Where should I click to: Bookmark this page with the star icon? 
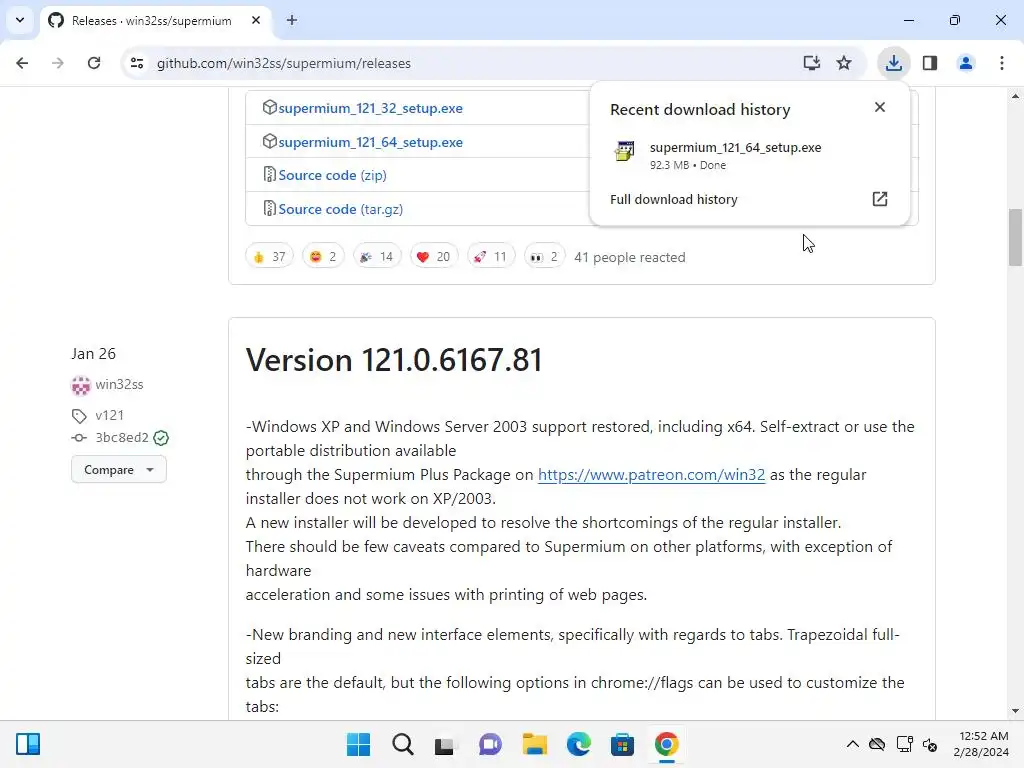pyautogui.click(x=844, y=63)
